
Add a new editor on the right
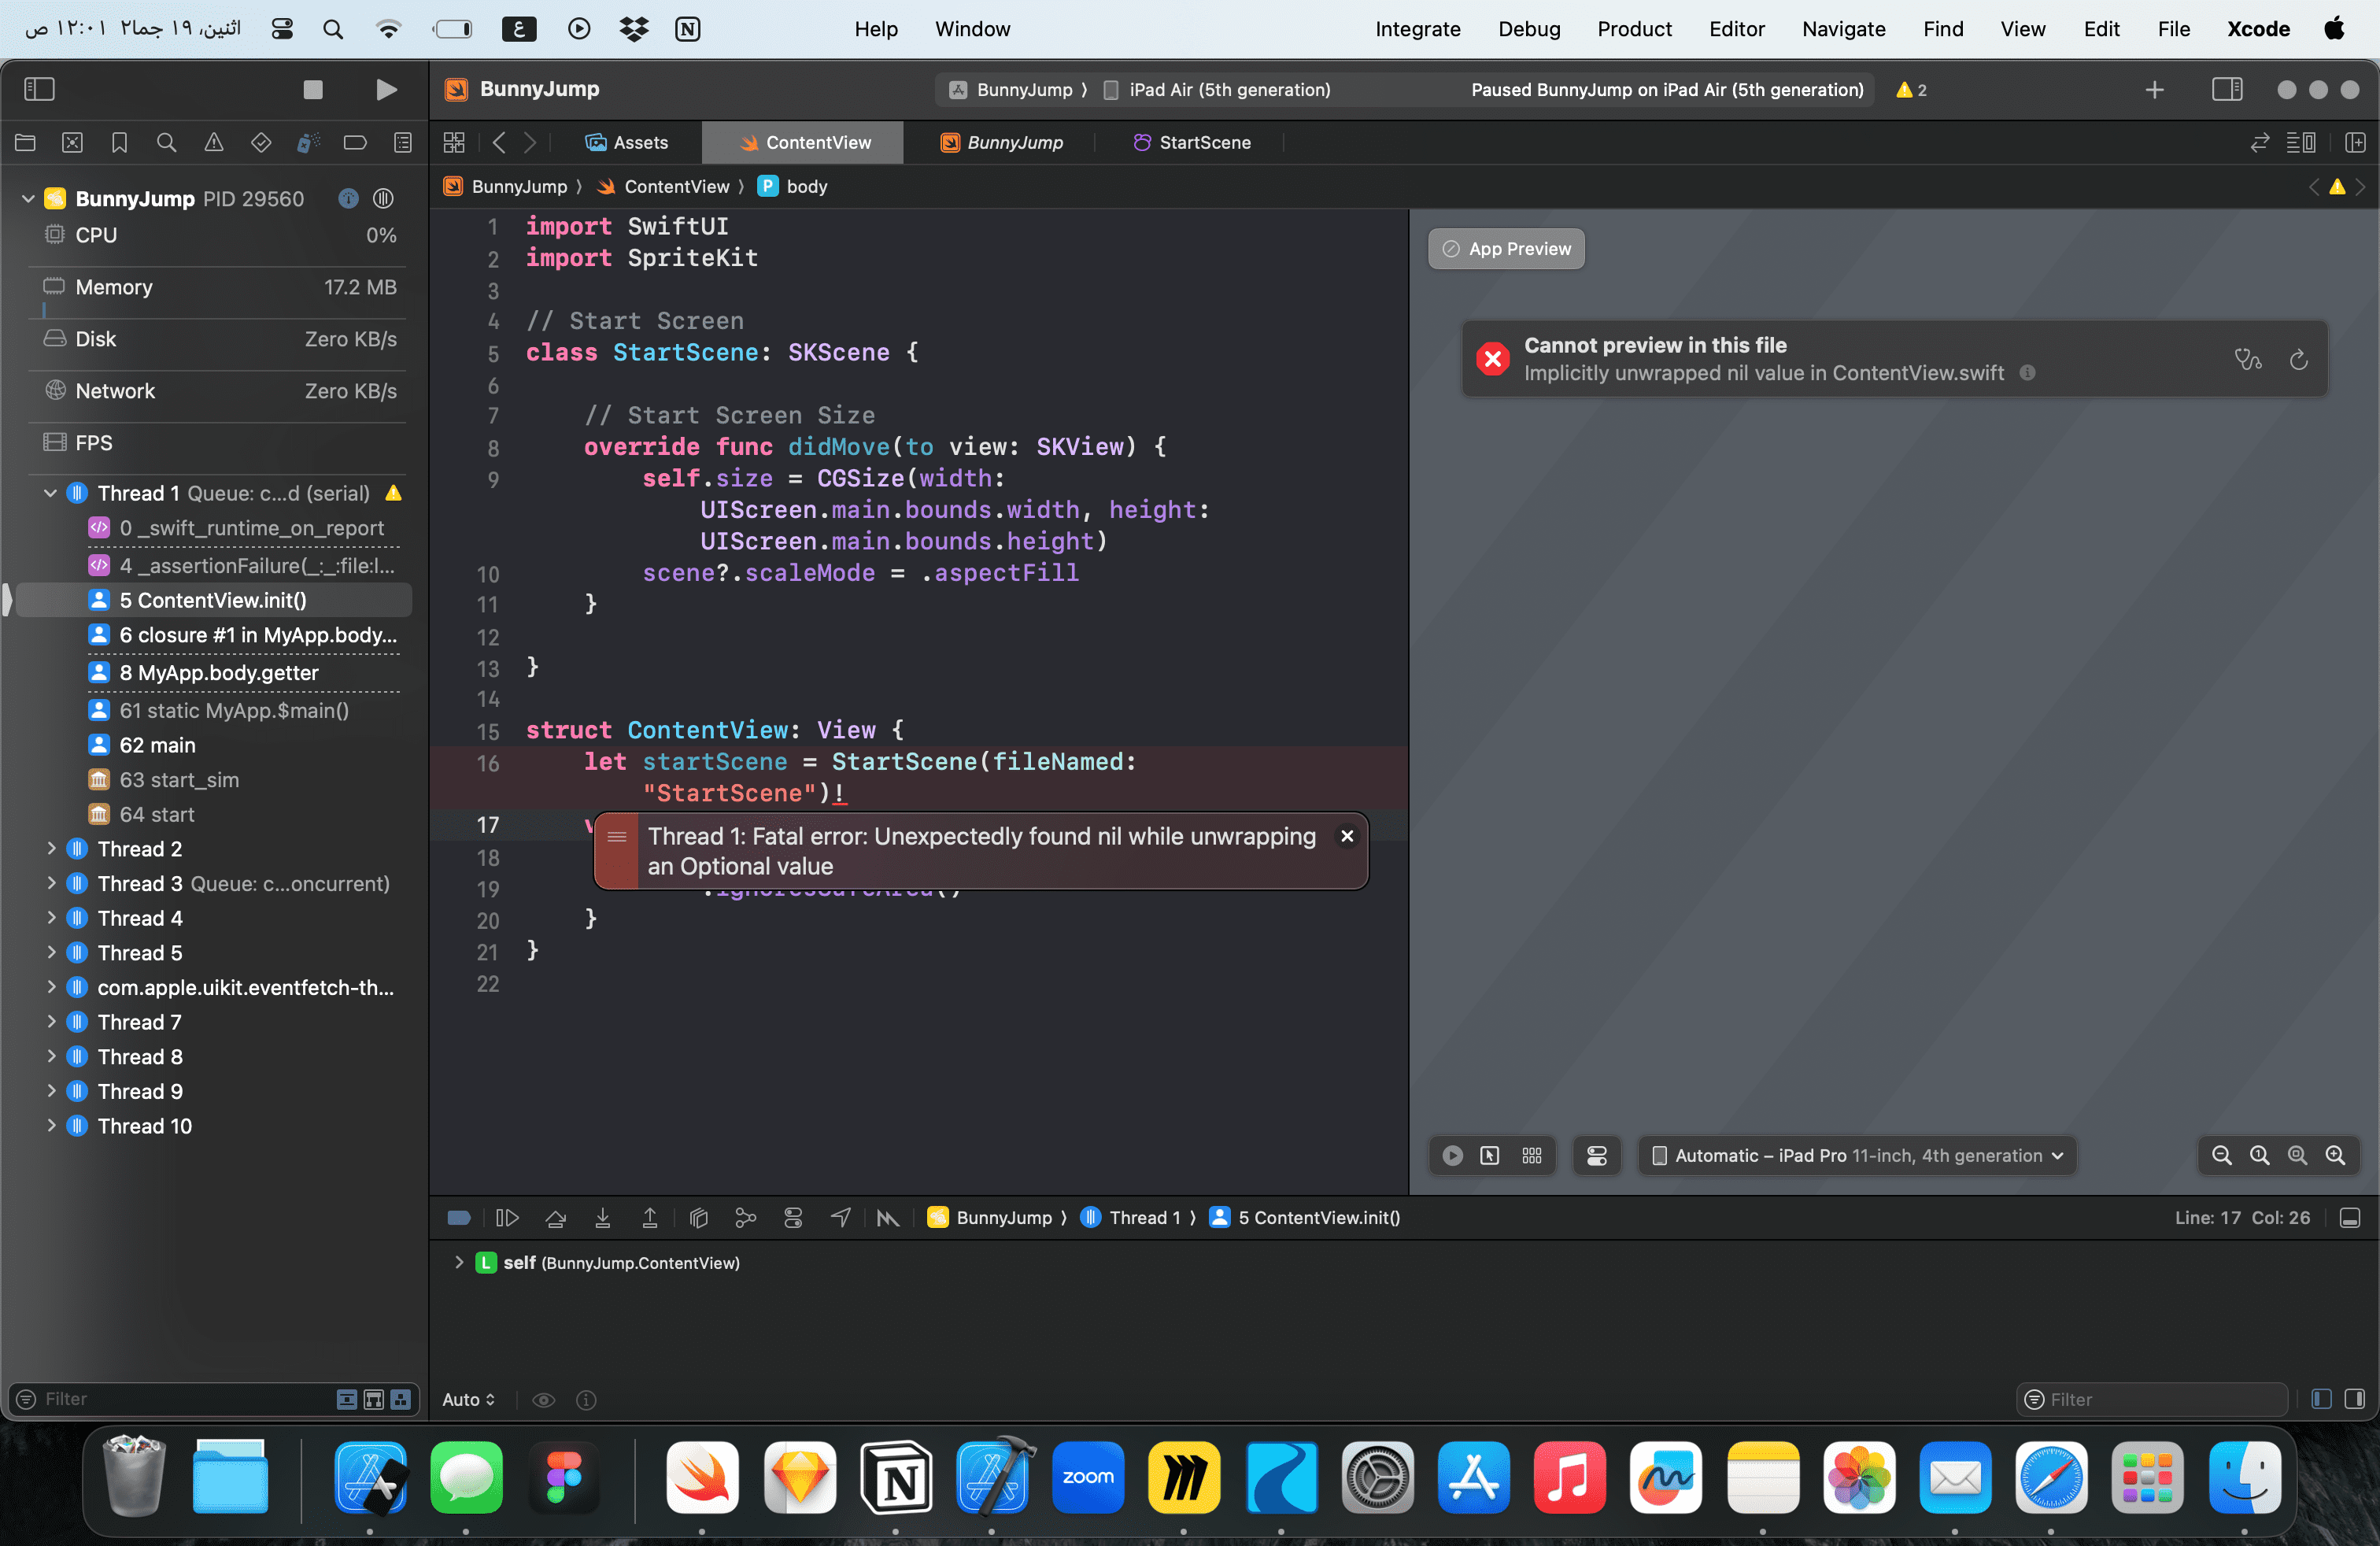pyautogui.click(x=2356, y=142)
